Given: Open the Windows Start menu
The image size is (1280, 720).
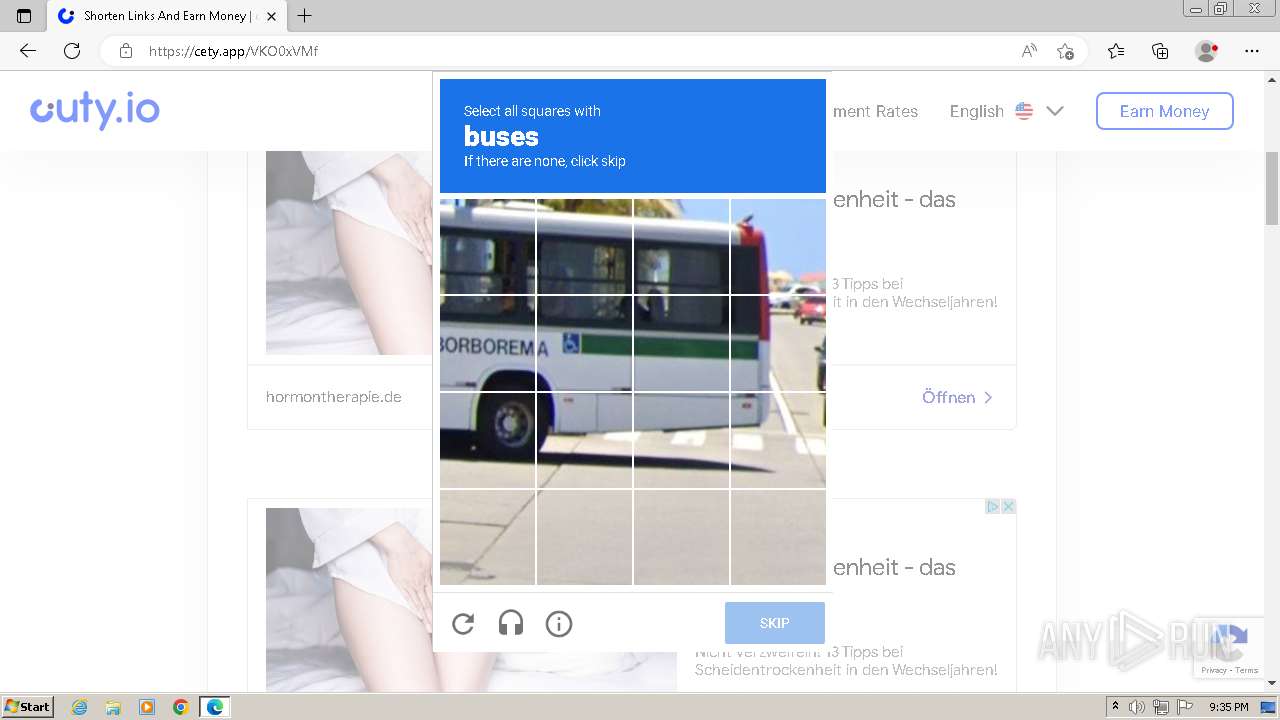Looking at the screenshot, I should (x=27, y=707).
